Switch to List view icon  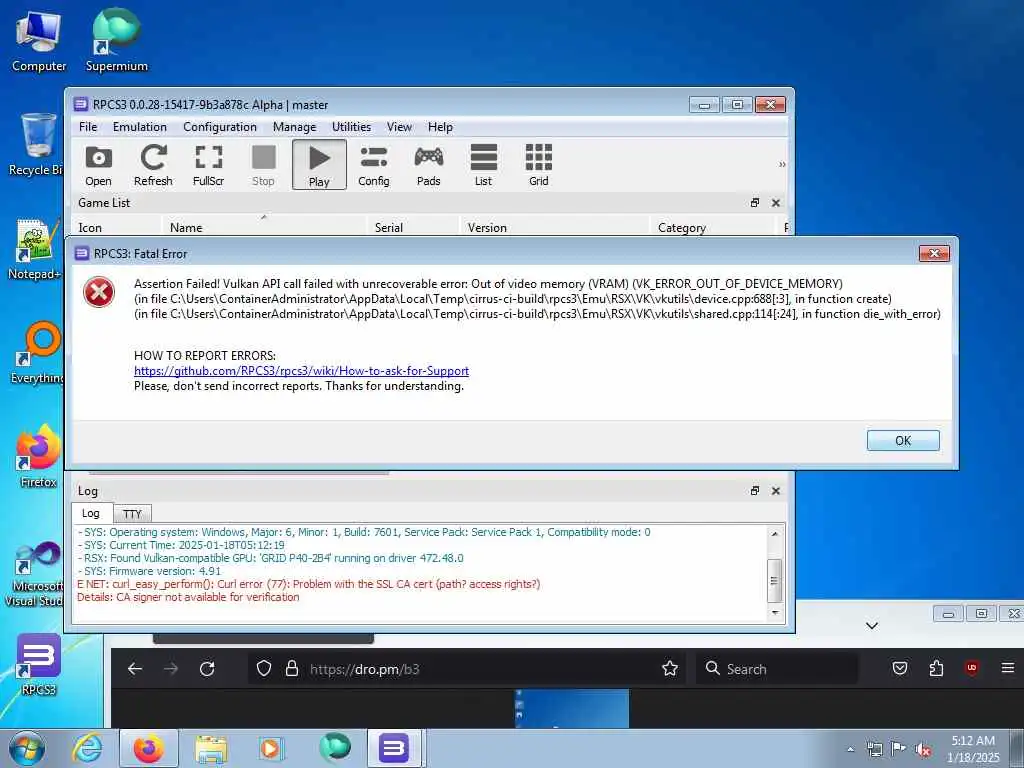pos(483,165)
